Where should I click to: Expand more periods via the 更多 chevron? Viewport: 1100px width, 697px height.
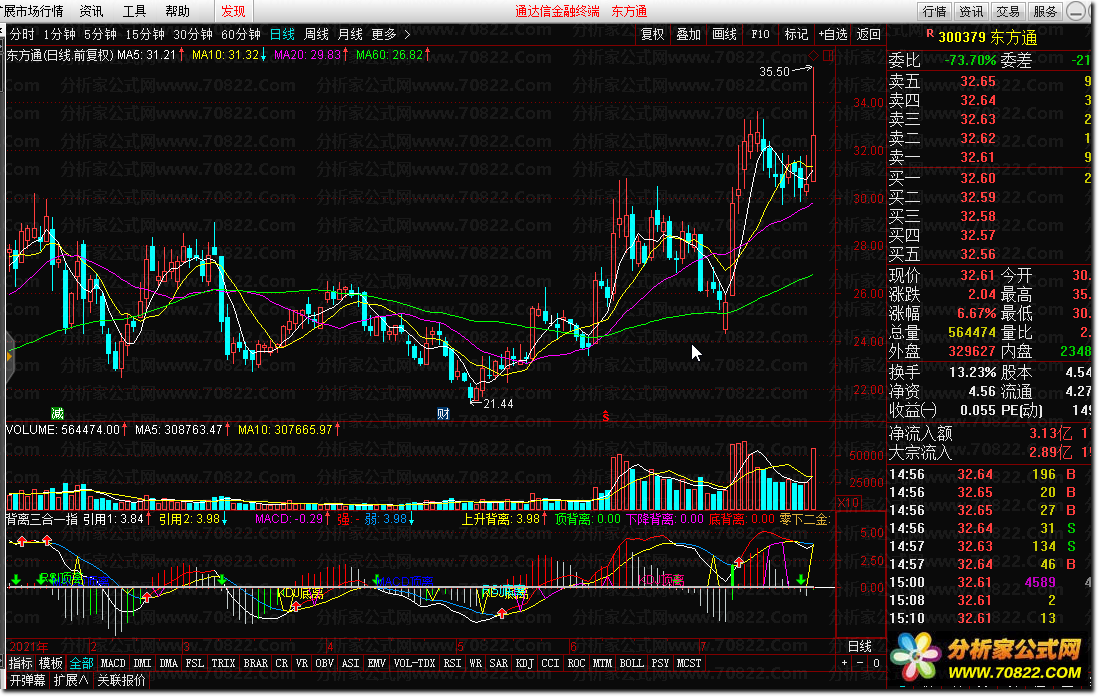(408, 34)
